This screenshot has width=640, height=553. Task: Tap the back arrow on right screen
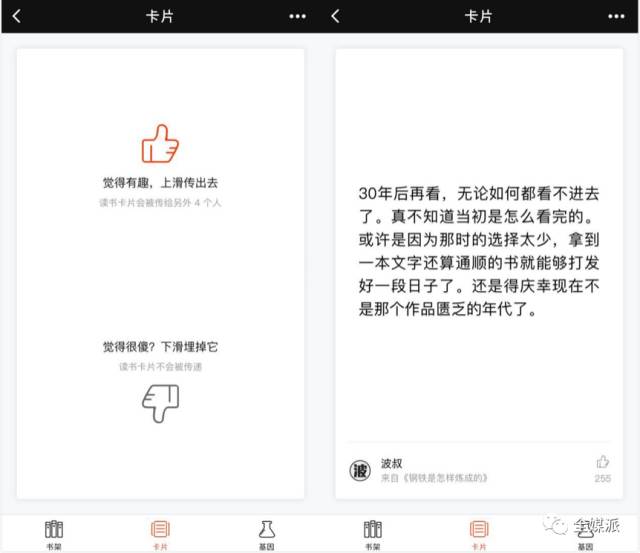click(x=335, y=16)
